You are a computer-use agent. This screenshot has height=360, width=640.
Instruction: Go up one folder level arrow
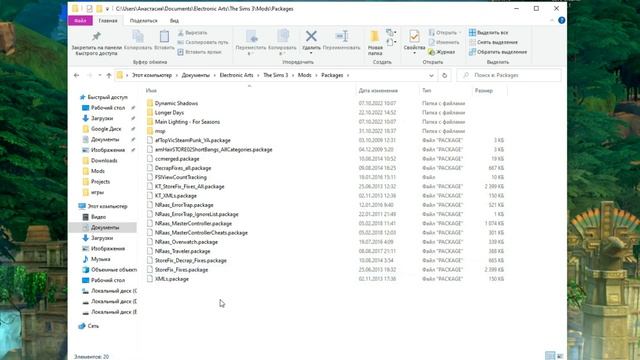[109, 75]
